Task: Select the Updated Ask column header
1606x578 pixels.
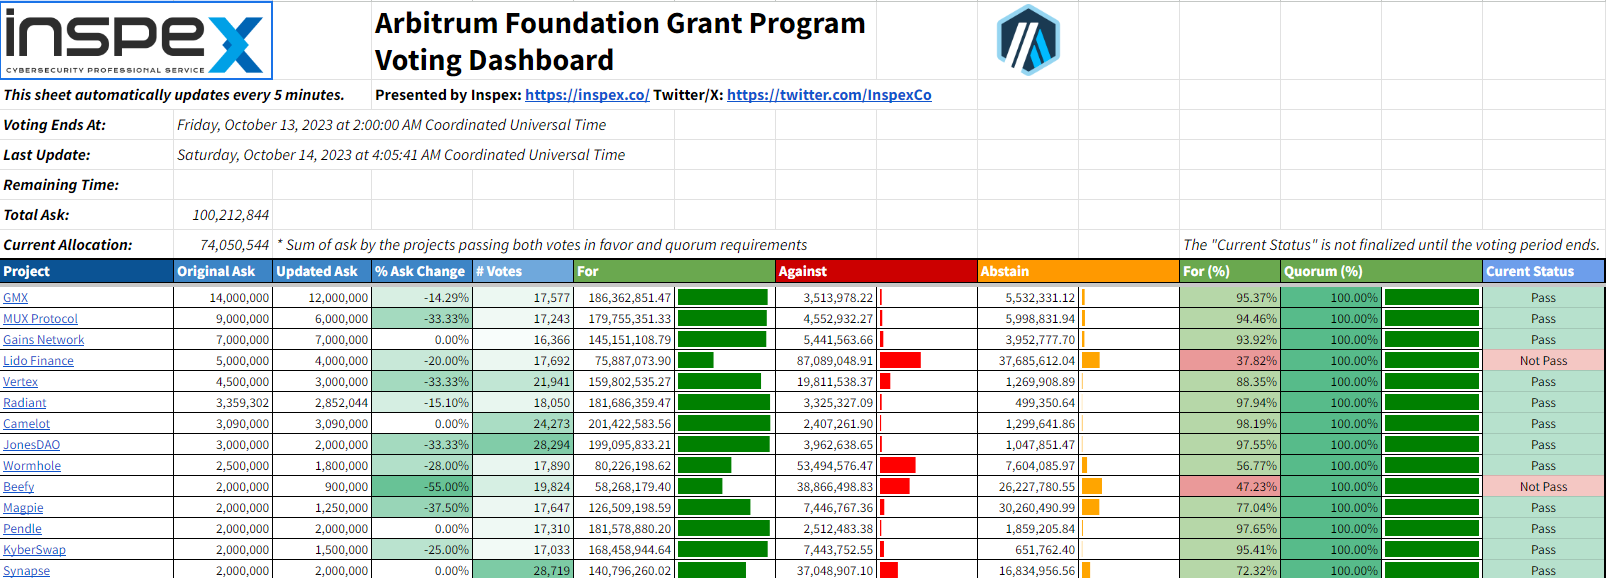Action: [x=322, y=271]
